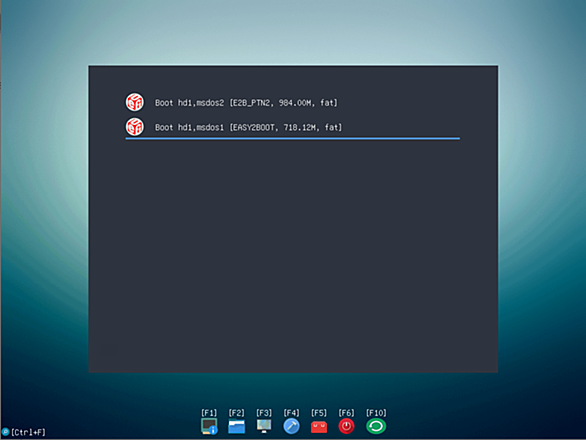
Task: Click the [F4] key label
Action: coord(291,413)
